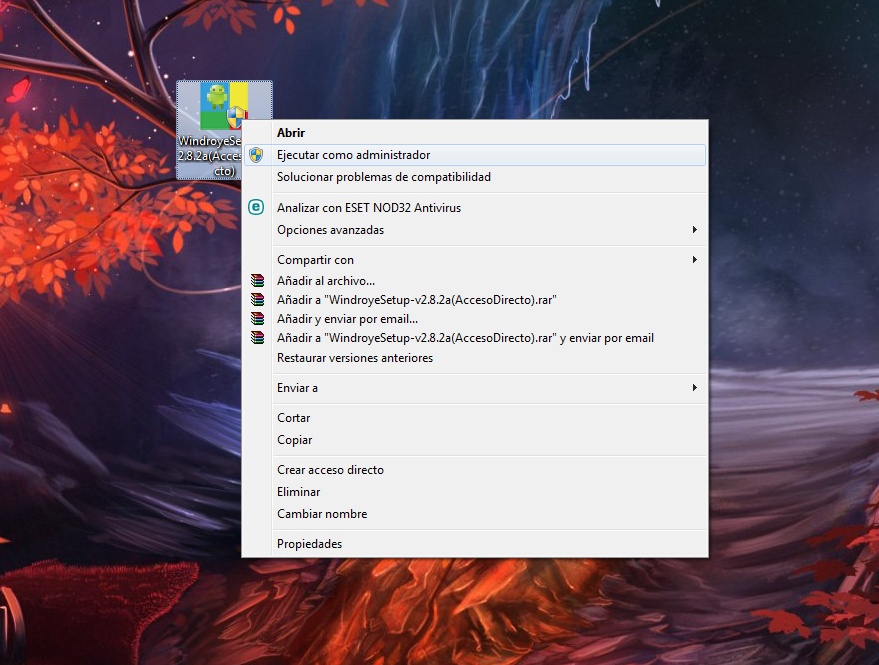Click the WinRAR icon for añadir y enviar por email al rar

click(258, 338)
